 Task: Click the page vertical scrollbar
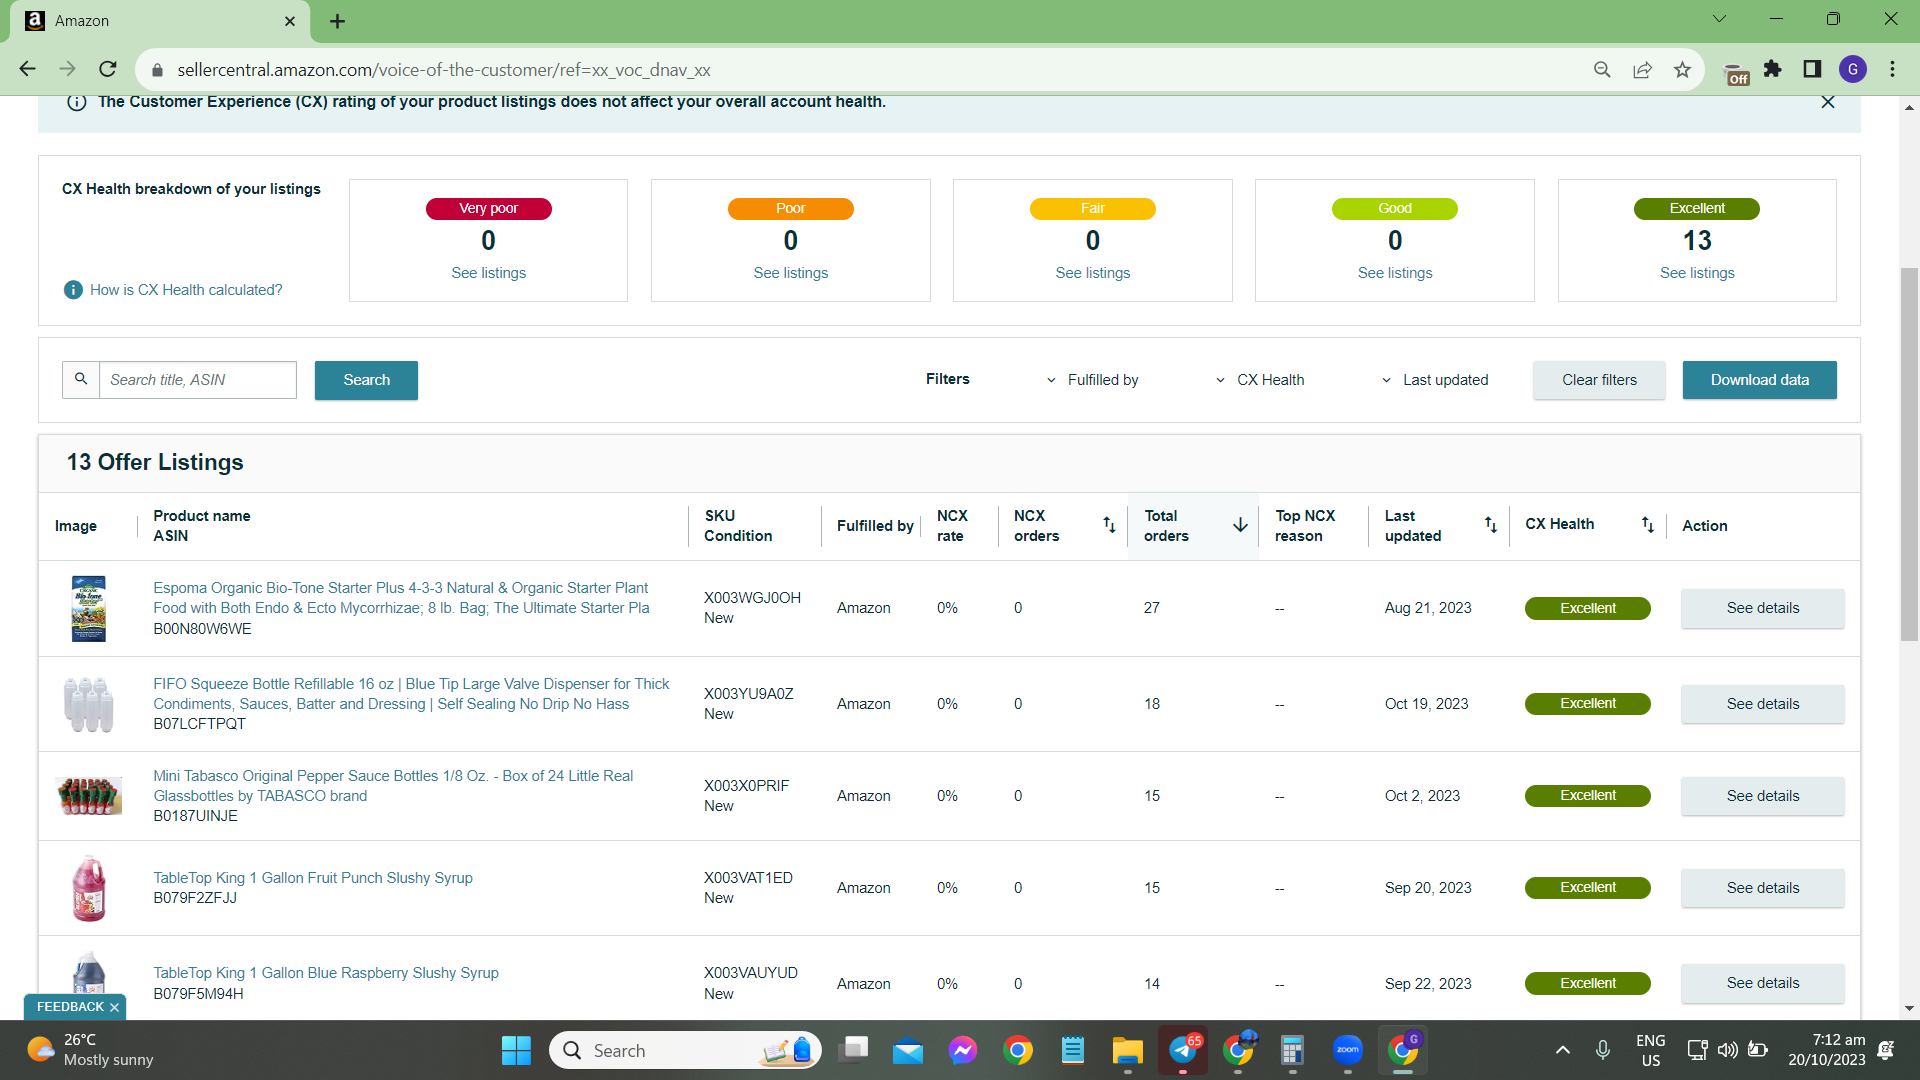click(x=1909, y=454)
